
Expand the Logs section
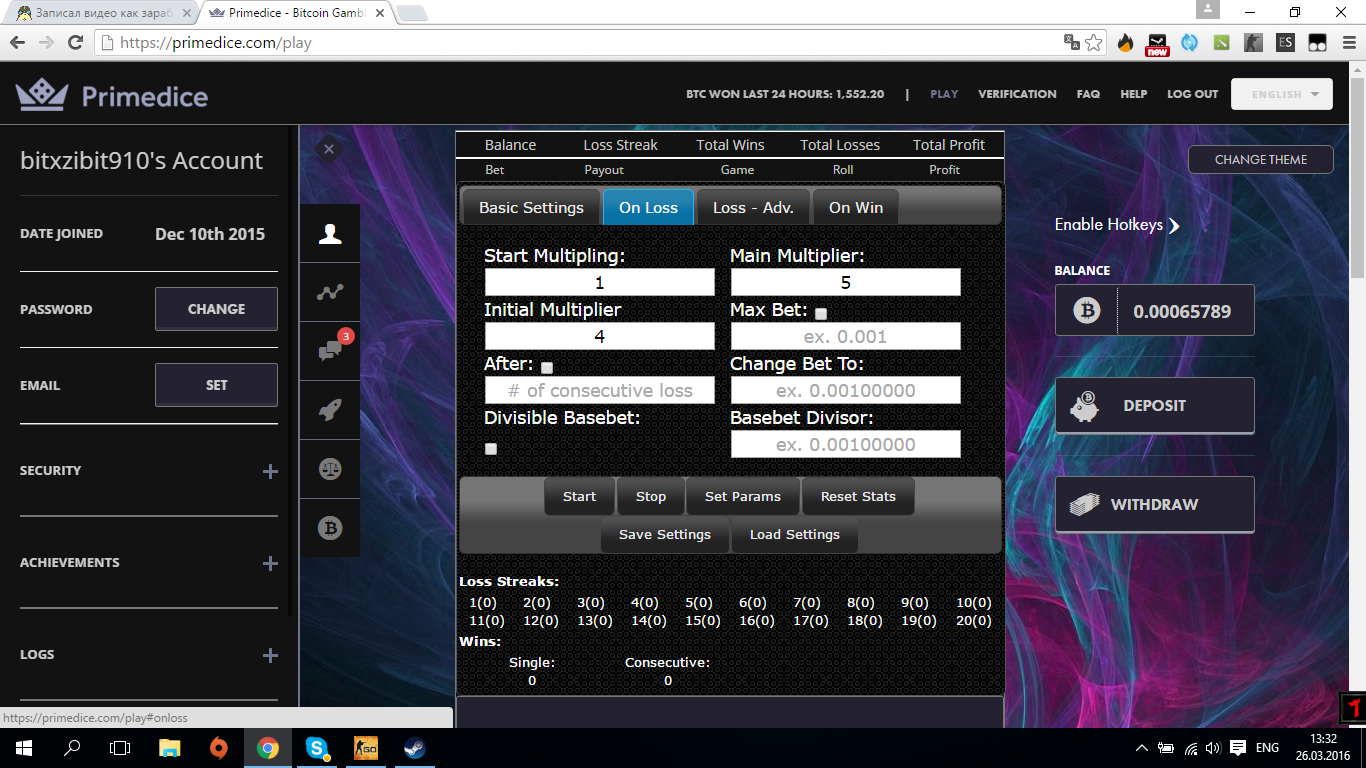[x=270, y=655]
